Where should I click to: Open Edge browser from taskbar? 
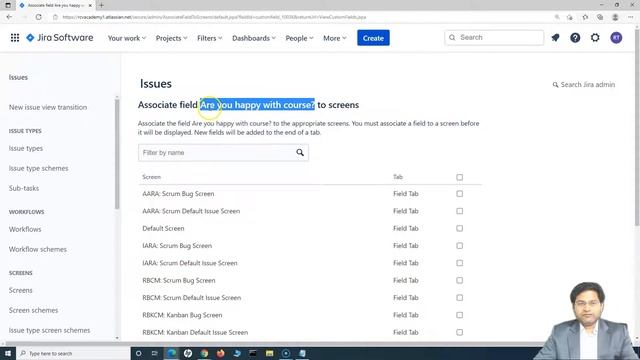[x=171, y=353]
